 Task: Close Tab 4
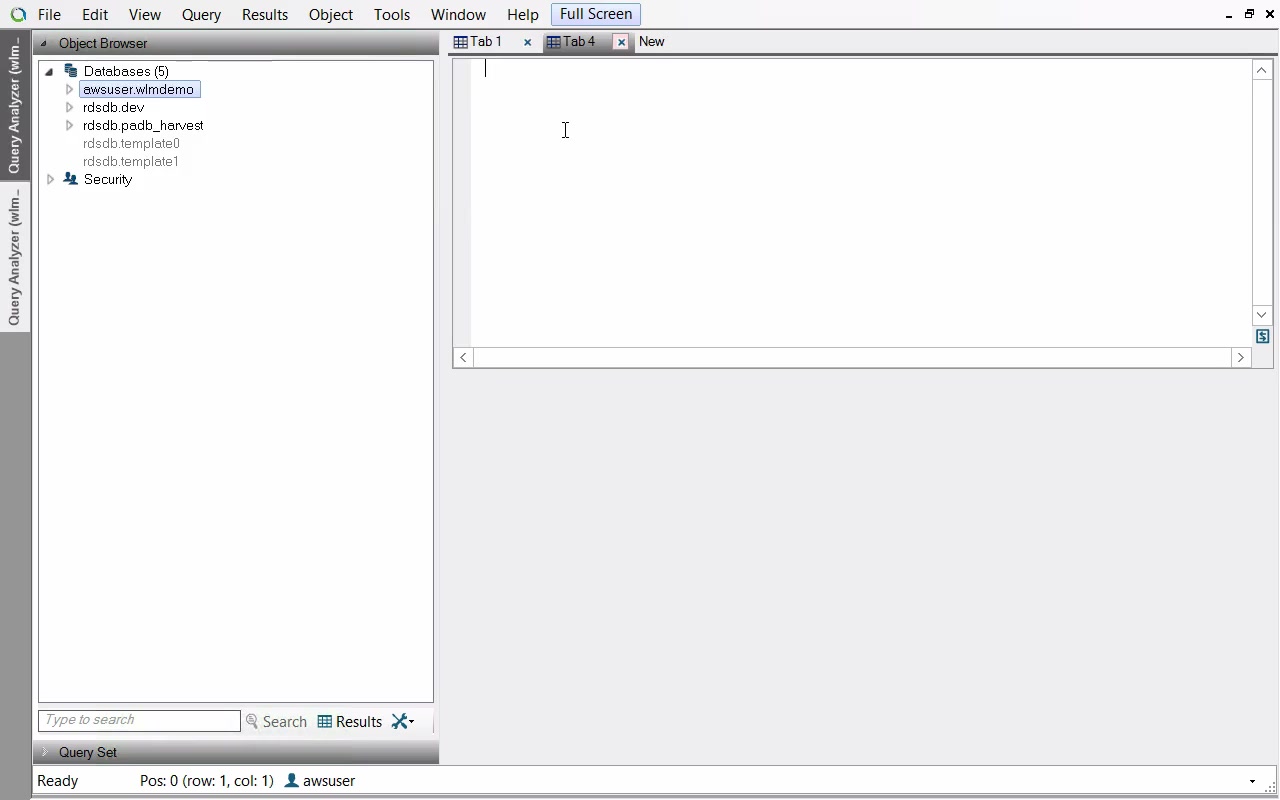pyautogui.click(x=621, y=42)
